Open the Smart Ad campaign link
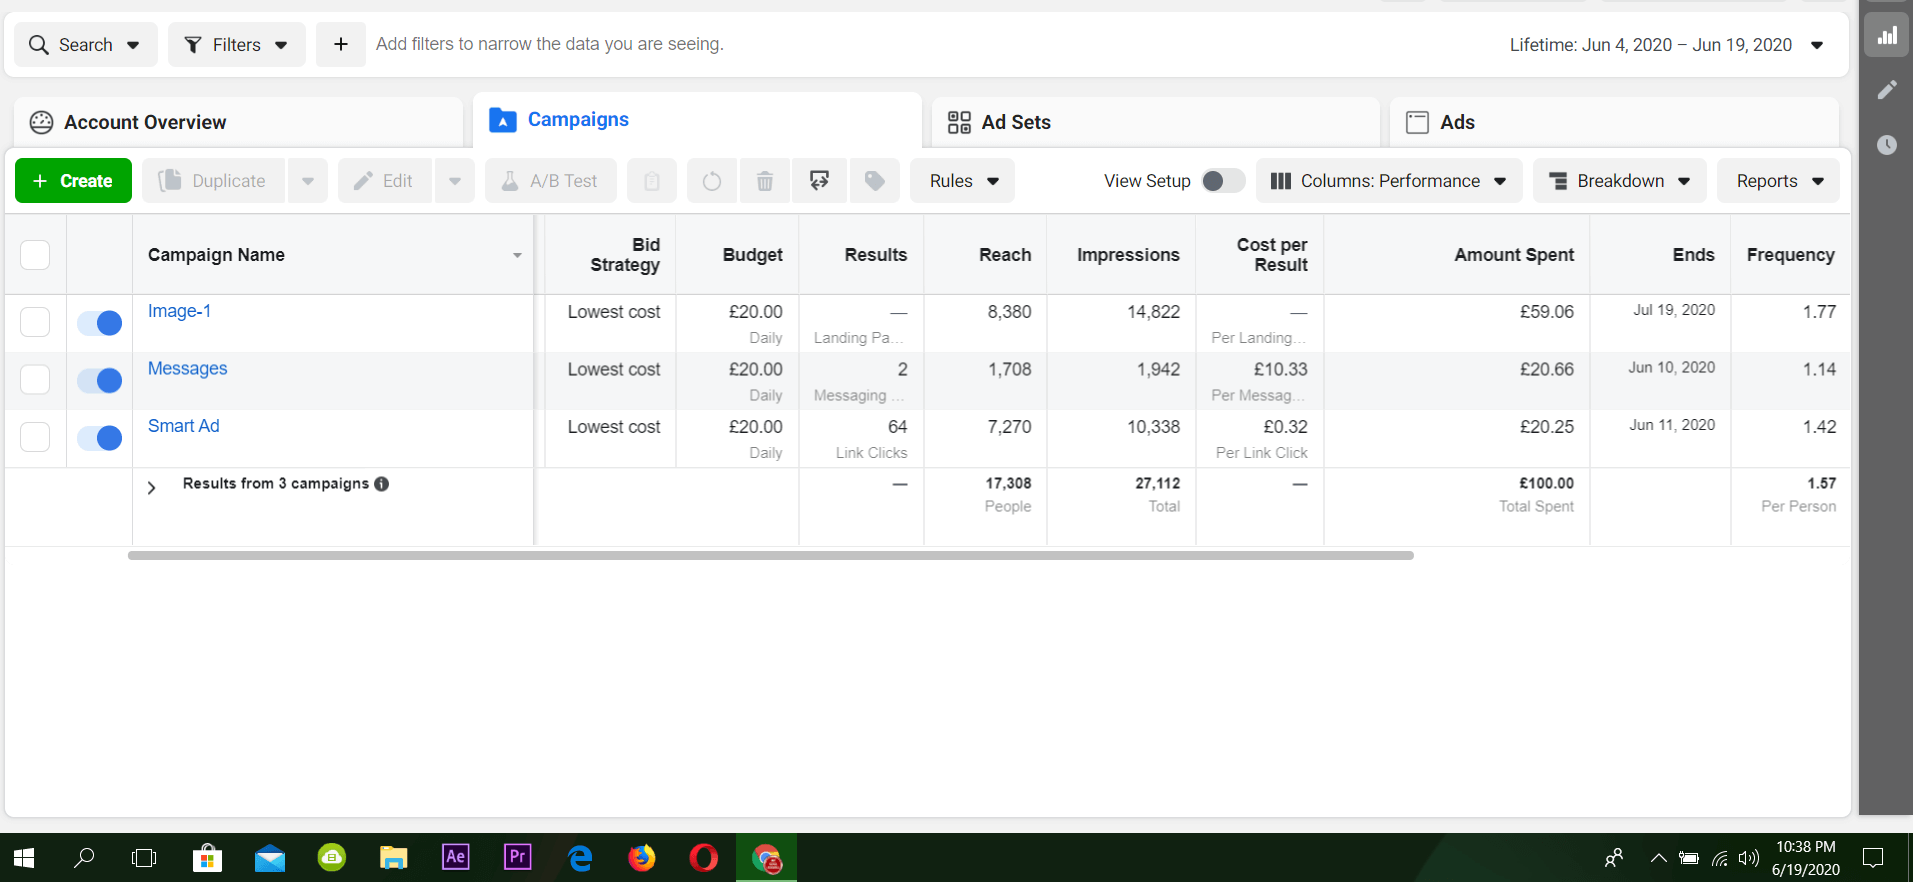Image resolution: width=1913 pixels, height=882 pixels. [184, 426]
